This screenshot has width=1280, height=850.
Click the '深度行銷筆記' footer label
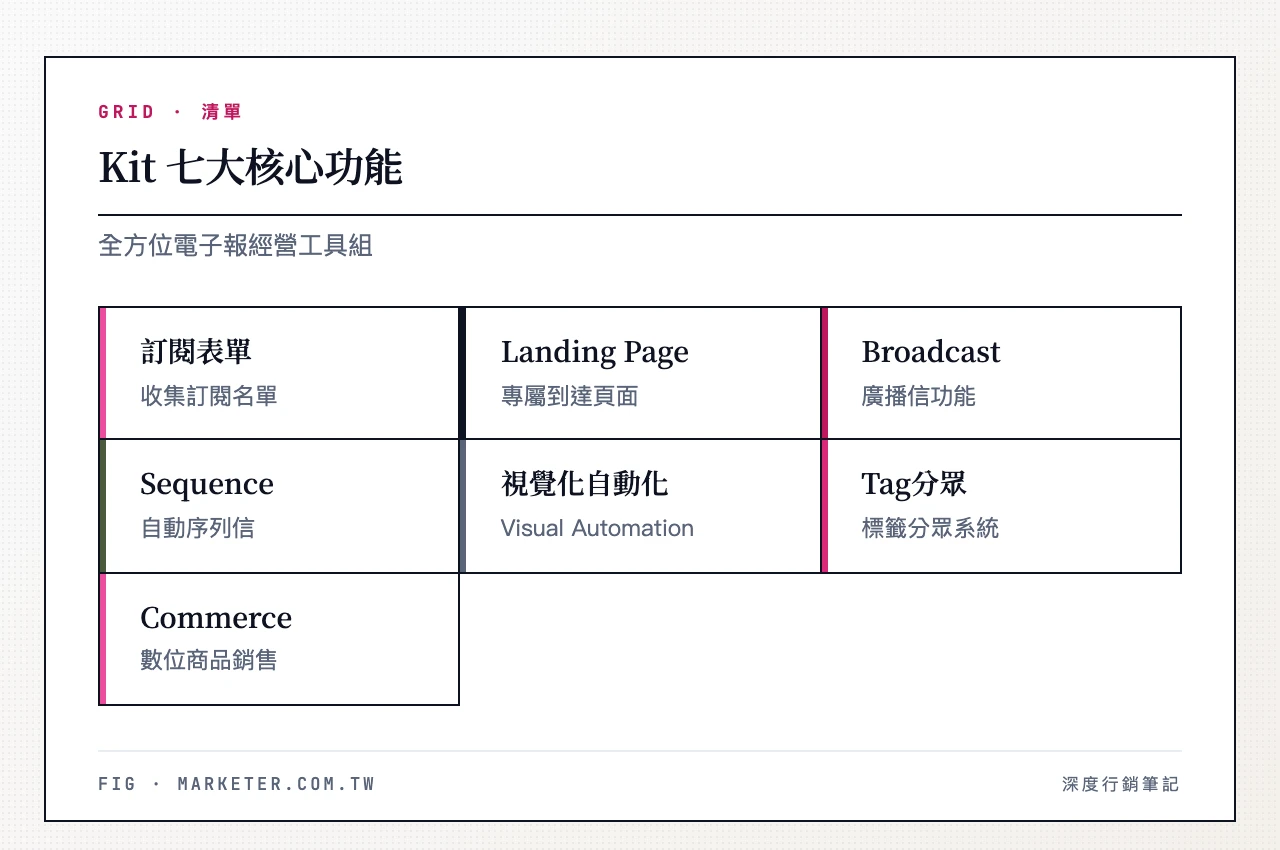click(x=1121, y=784)
